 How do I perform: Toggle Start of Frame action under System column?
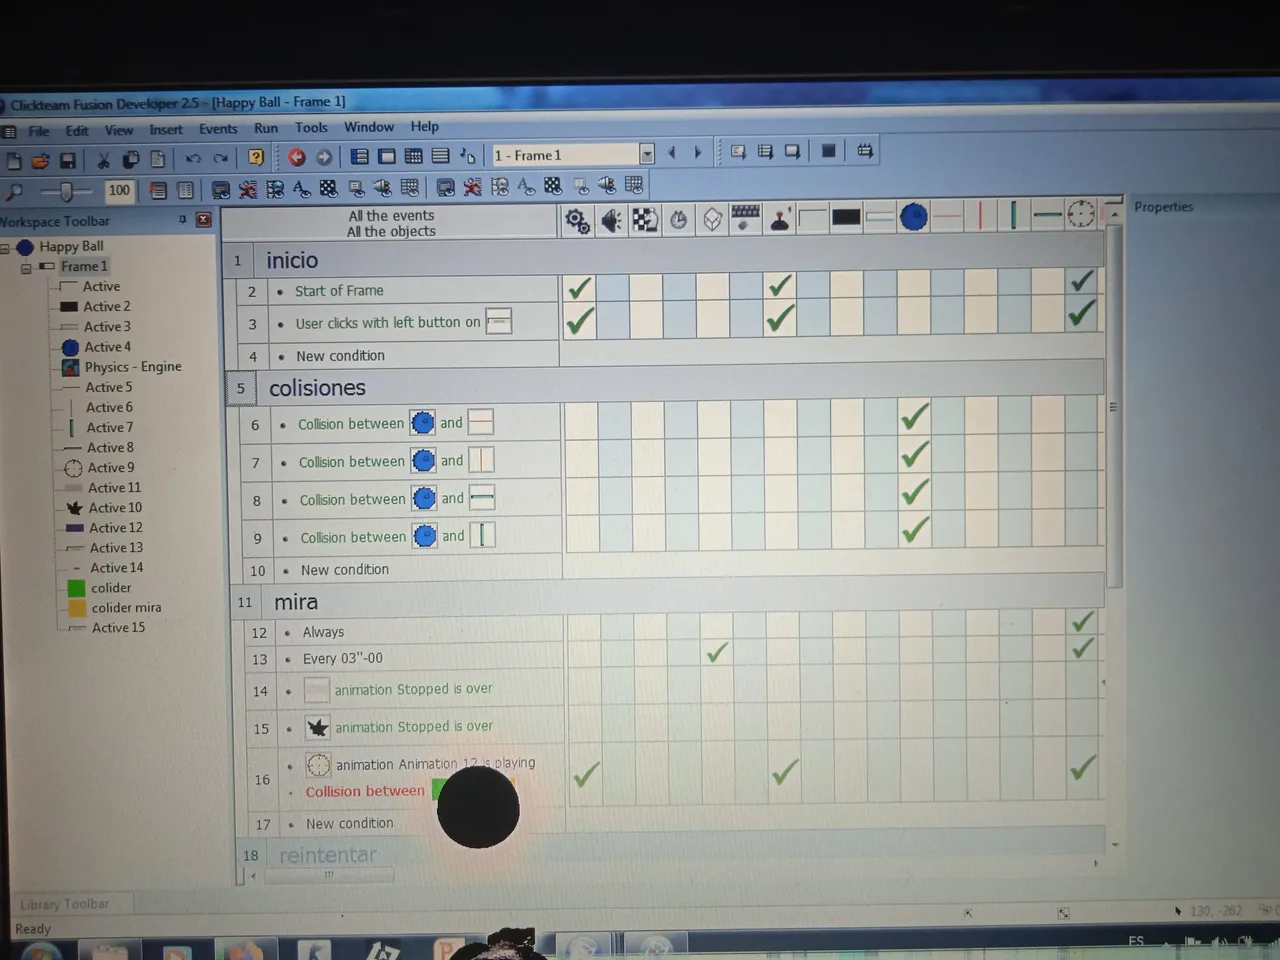point(579,290)
